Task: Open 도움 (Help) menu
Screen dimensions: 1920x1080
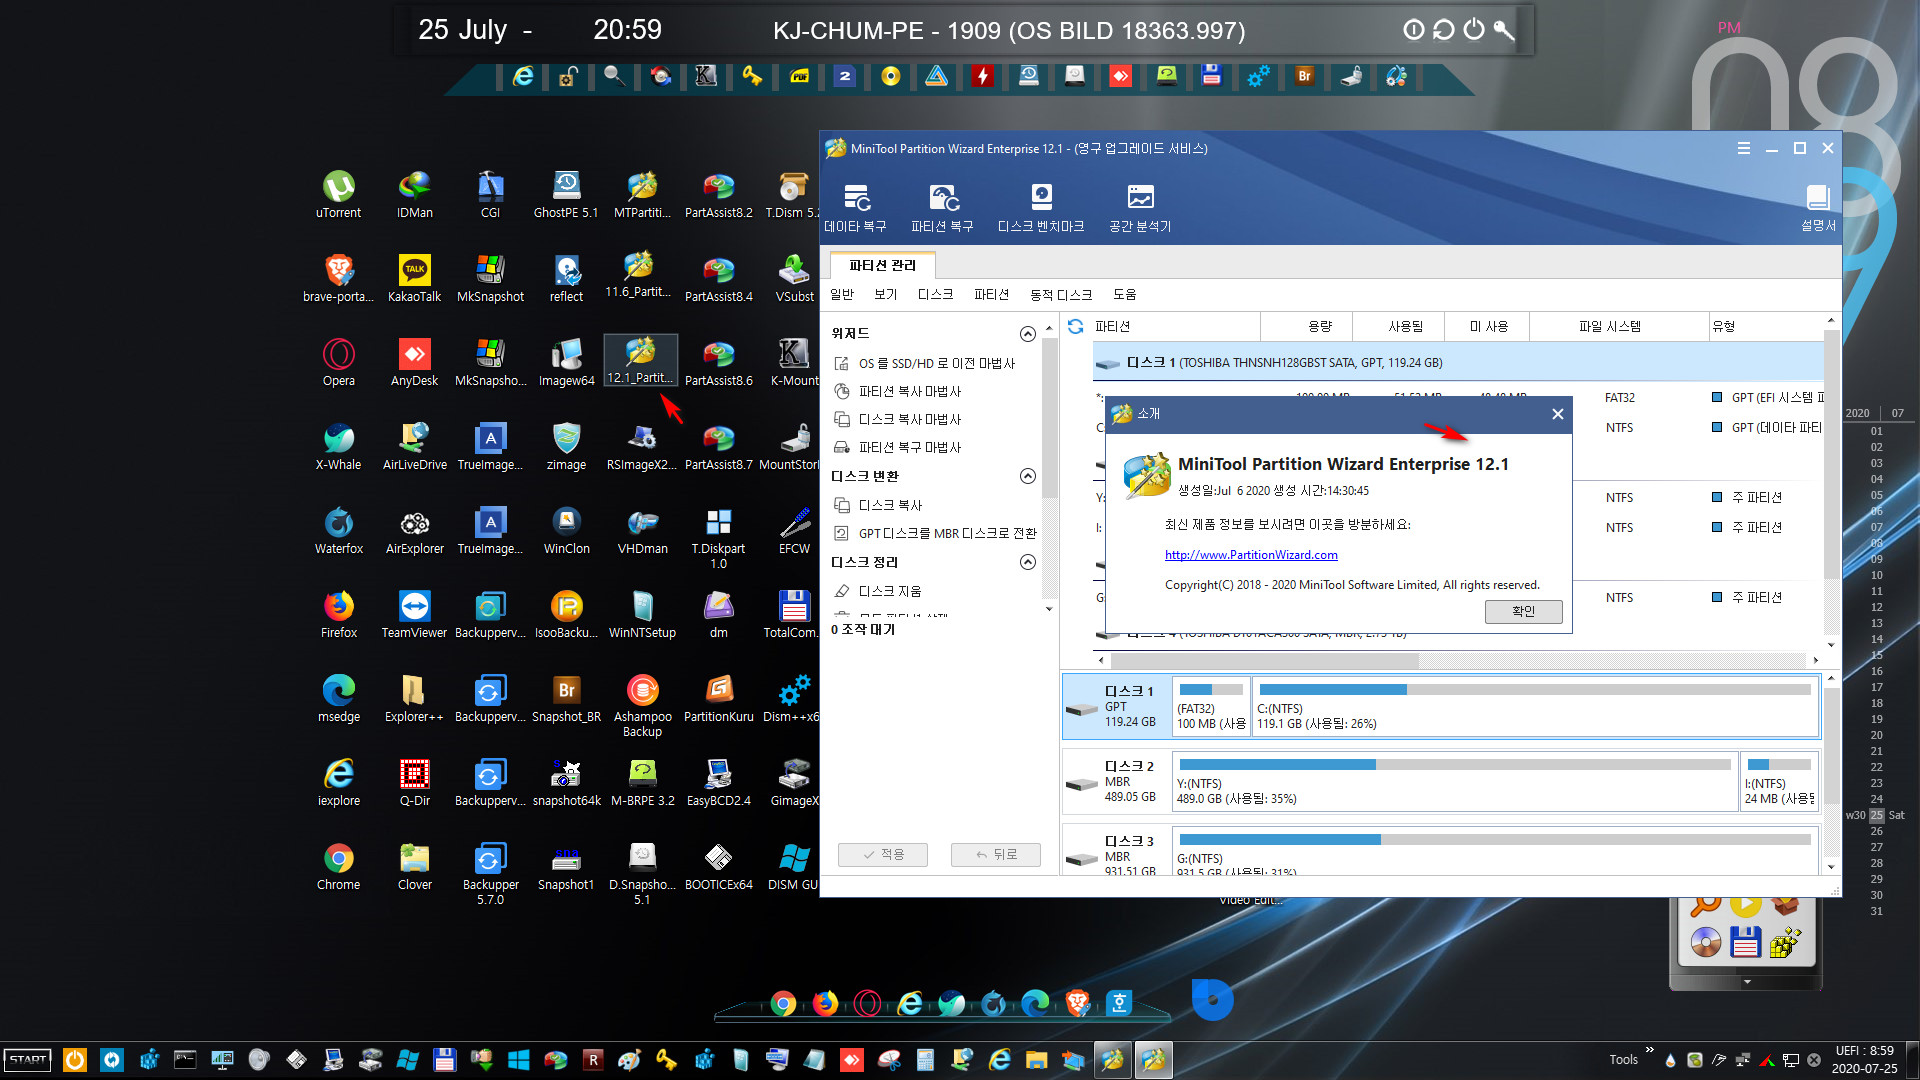Action: 1125,294
